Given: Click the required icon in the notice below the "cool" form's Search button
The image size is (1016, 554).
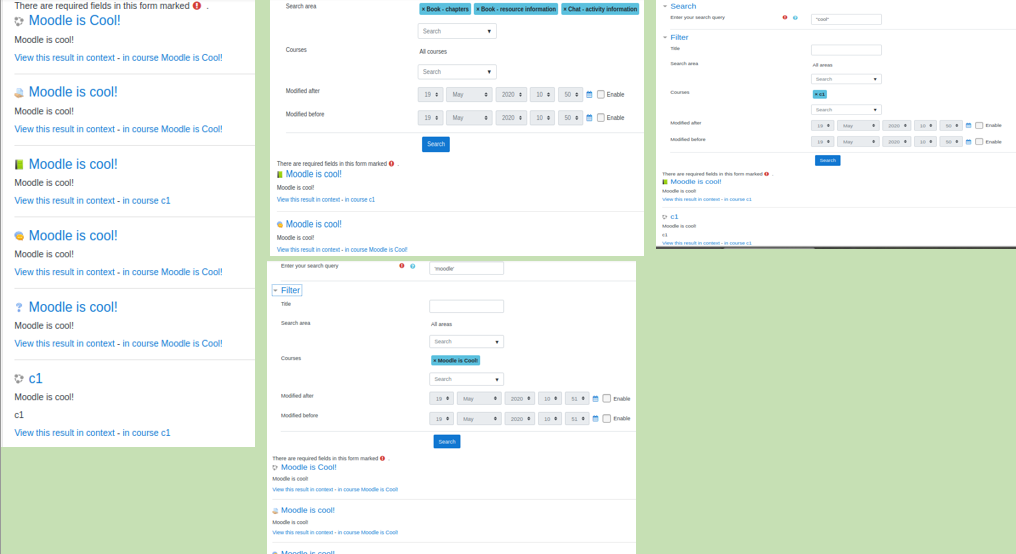Looking at the screenshot, I should pos(767,174).
